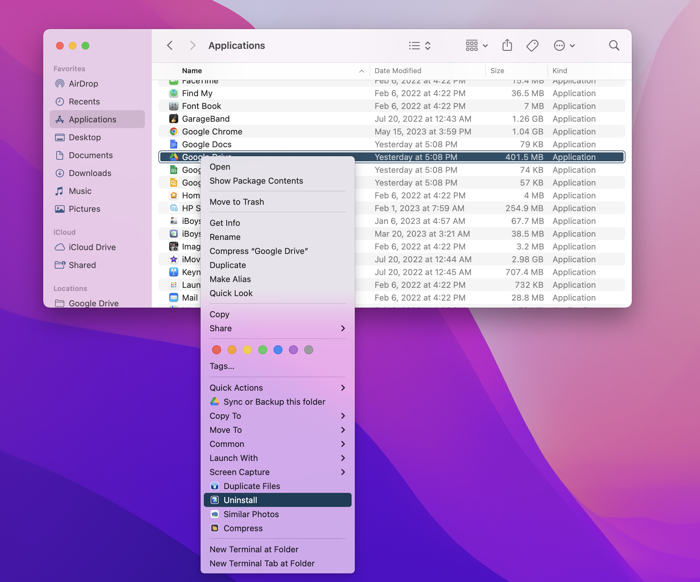Apply the blue color tag
700x582 pixels.
[278, 350]
